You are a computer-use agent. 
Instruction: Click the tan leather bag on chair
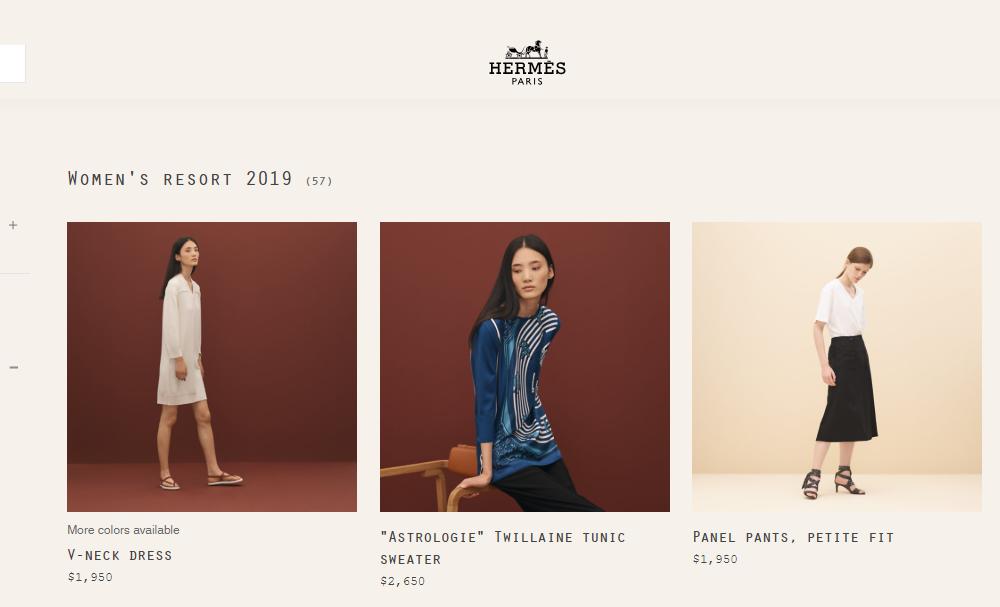(463, 461)
